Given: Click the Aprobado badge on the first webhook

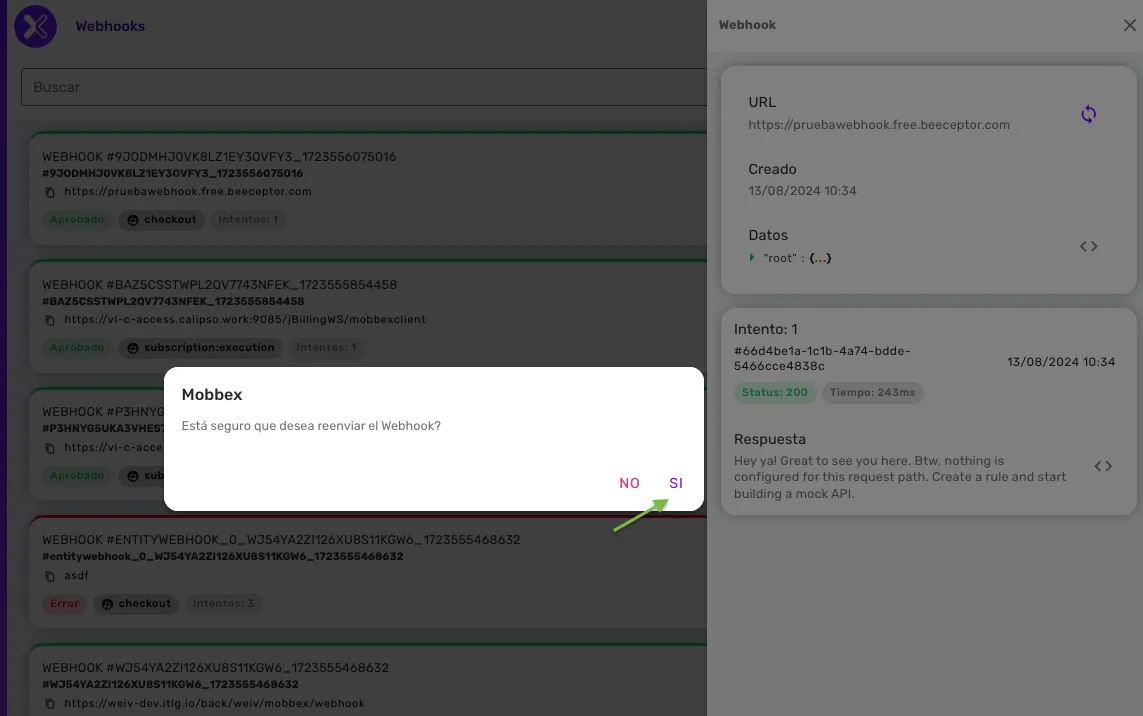Looking at the screenshot, I should coord(77,219).
